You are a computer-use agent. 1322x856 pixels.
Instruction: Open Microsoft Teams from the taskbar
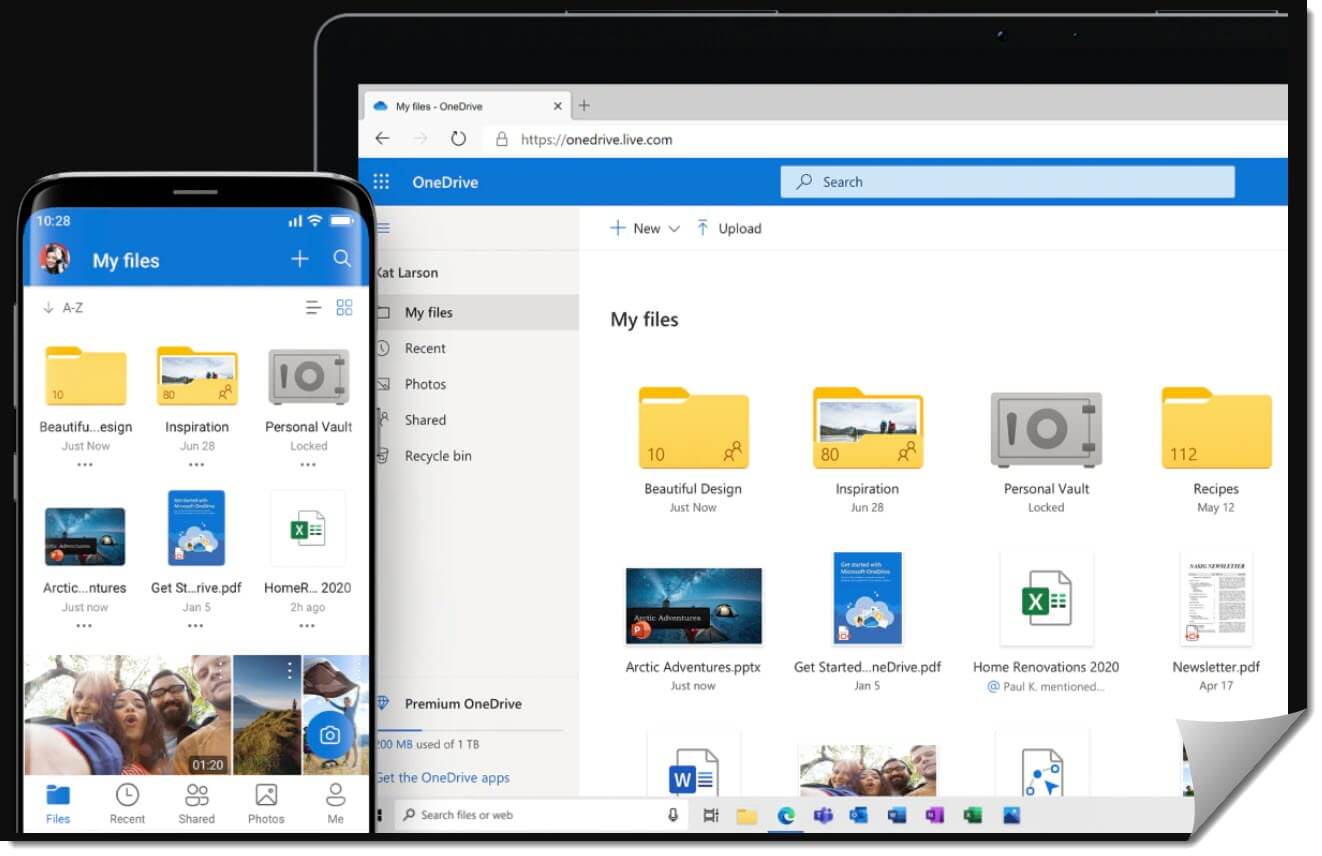coord(823,815)
